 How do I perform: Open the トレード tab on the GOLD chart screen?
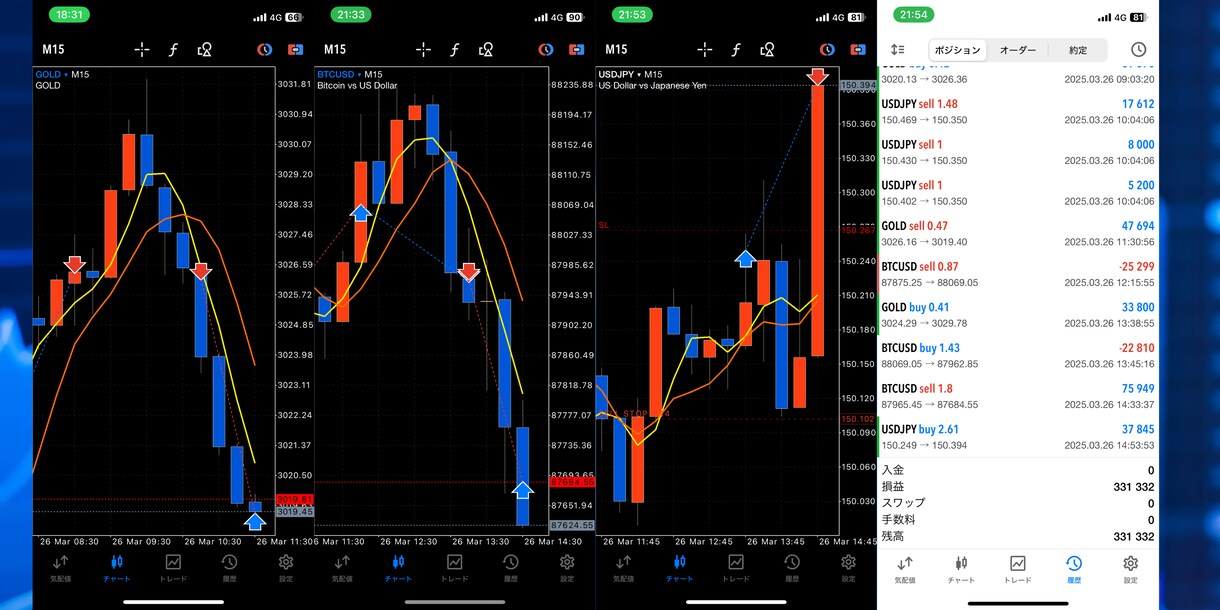coord(173,568)
